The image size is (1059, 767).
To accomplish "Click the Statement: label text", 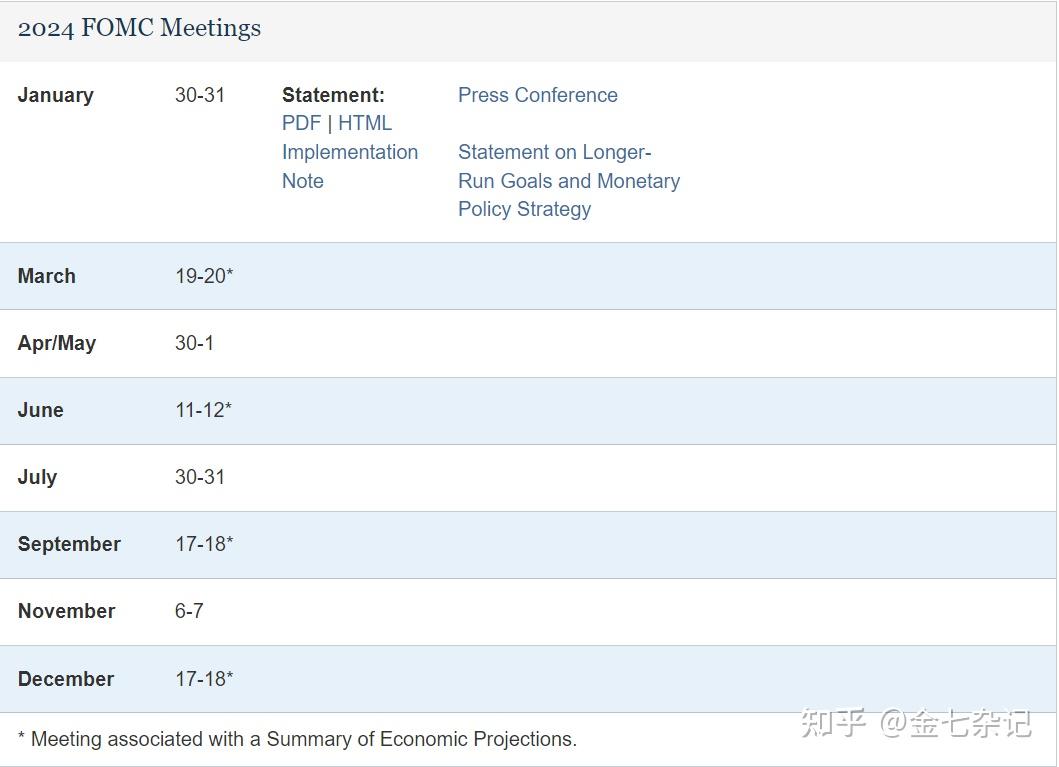I will point(333,95).
